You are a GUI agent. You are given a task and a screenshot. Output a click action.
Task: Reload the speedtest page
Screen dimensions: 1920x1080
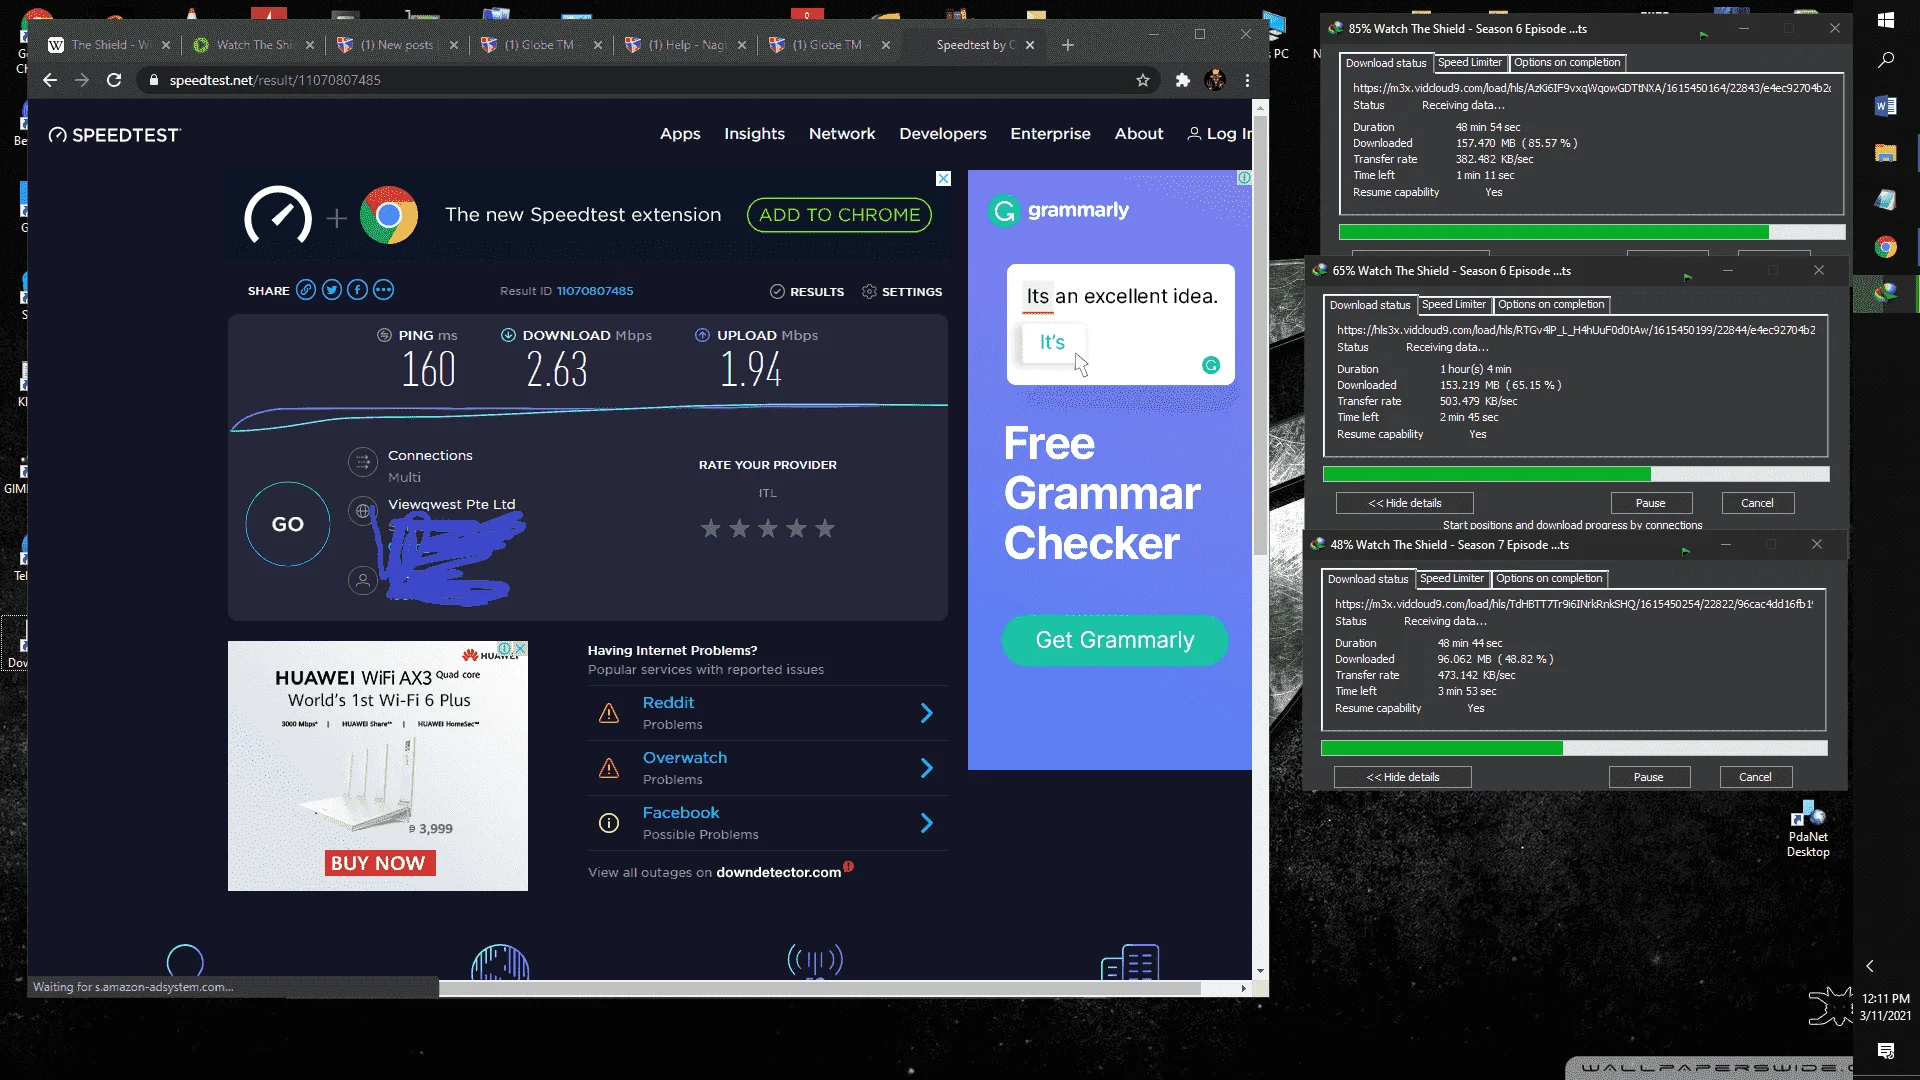click(114, 80)
